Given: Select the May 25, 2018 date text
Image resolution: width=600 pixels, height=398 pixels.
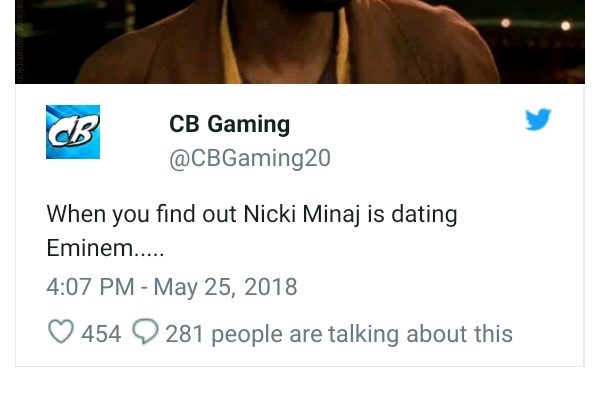Looking at the screenshot, I should coord(225,287).
